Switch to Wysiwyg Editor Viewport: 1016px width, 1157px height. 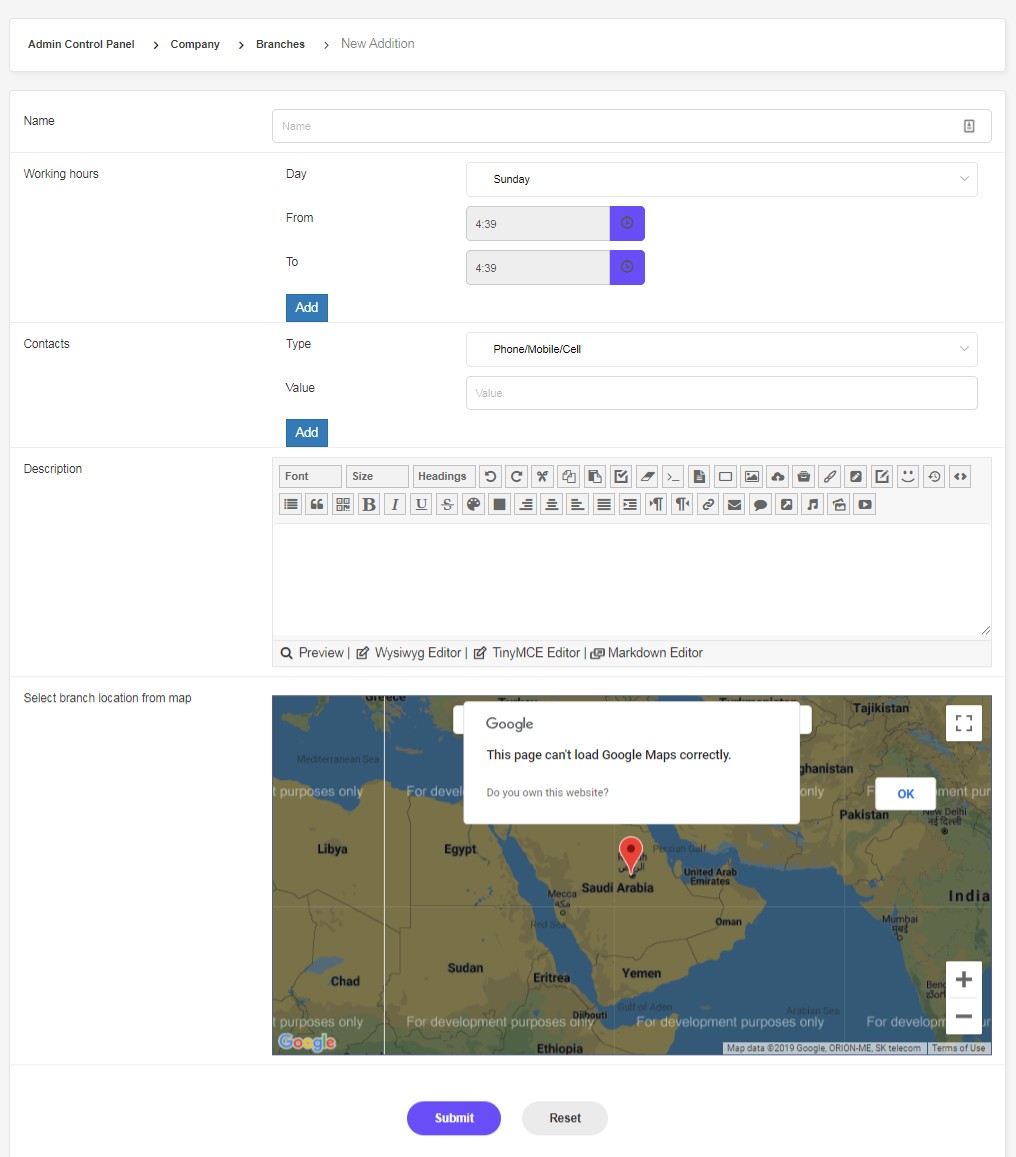(409, 653)
